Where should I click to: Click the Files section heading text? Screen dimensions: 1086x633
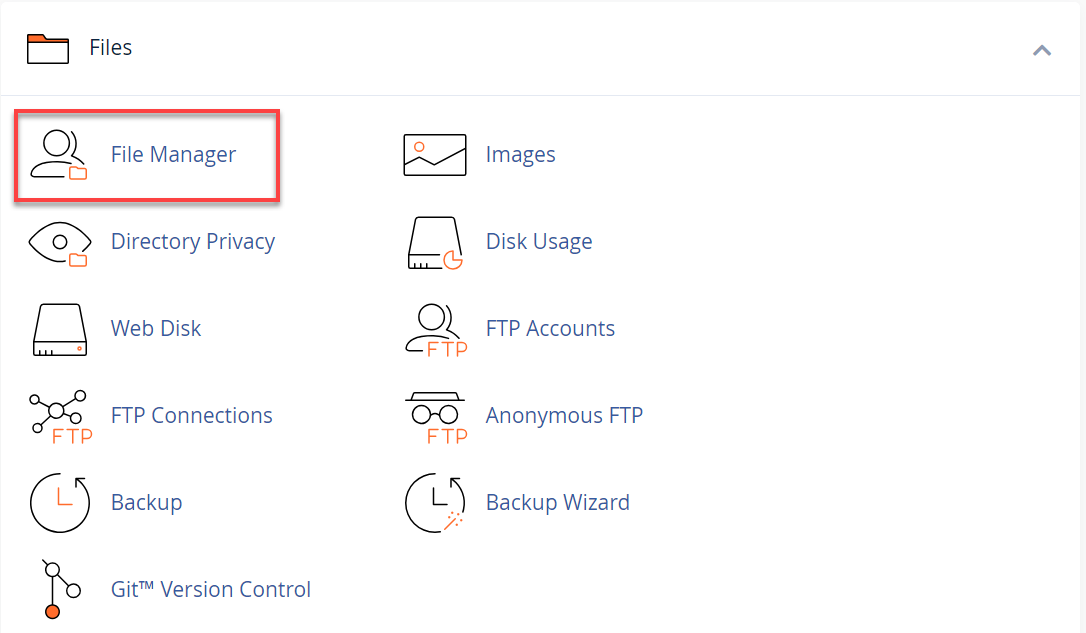click(111, 48)
